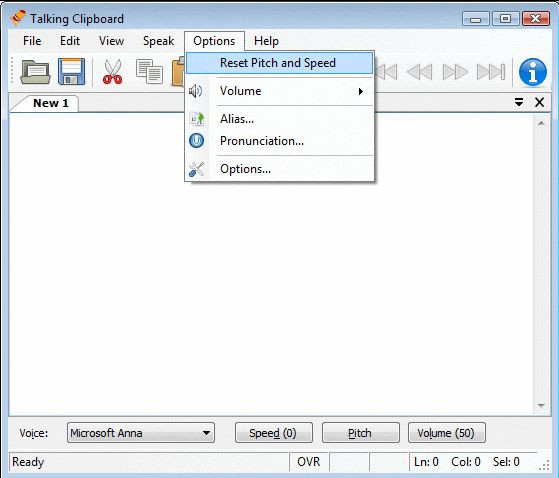Click the Copy documents icon

149,71
